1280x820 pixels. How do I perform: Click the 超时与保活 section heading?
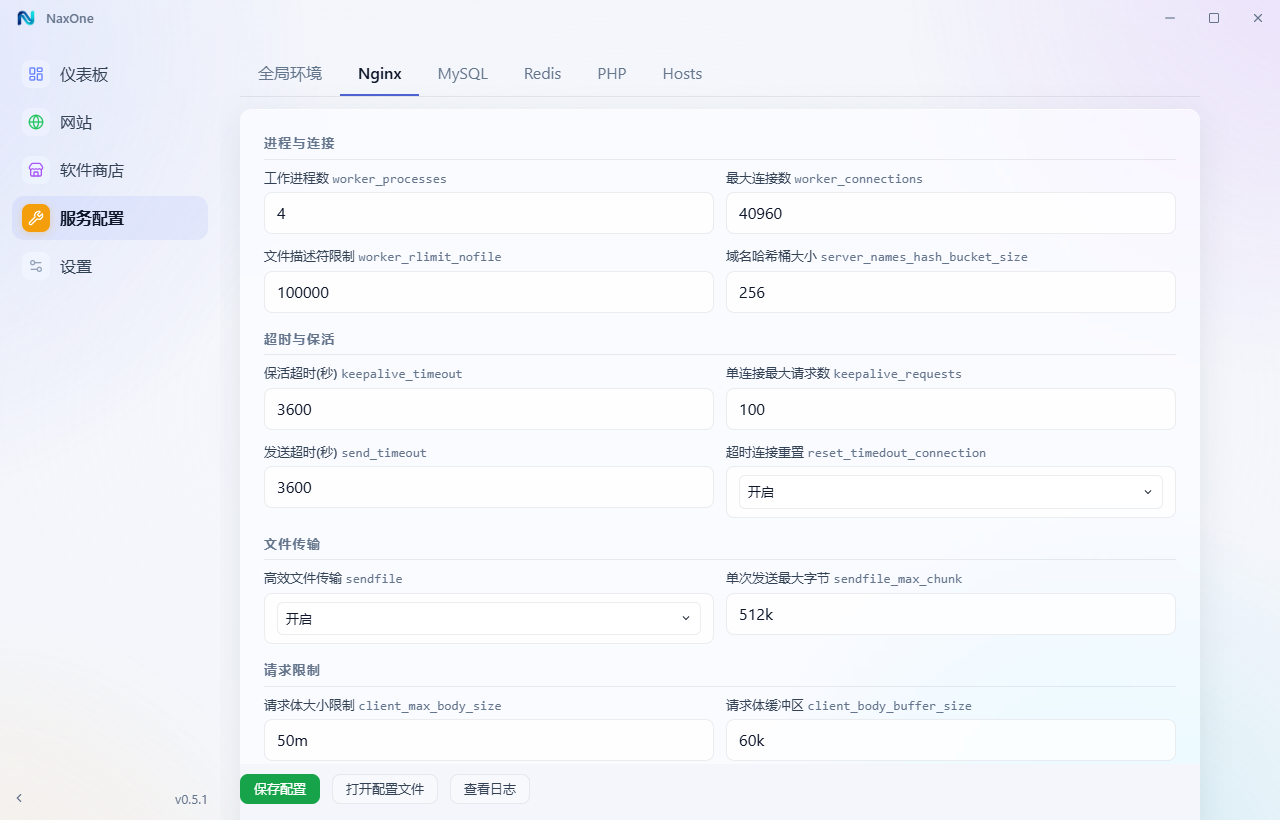pos(299,339)
